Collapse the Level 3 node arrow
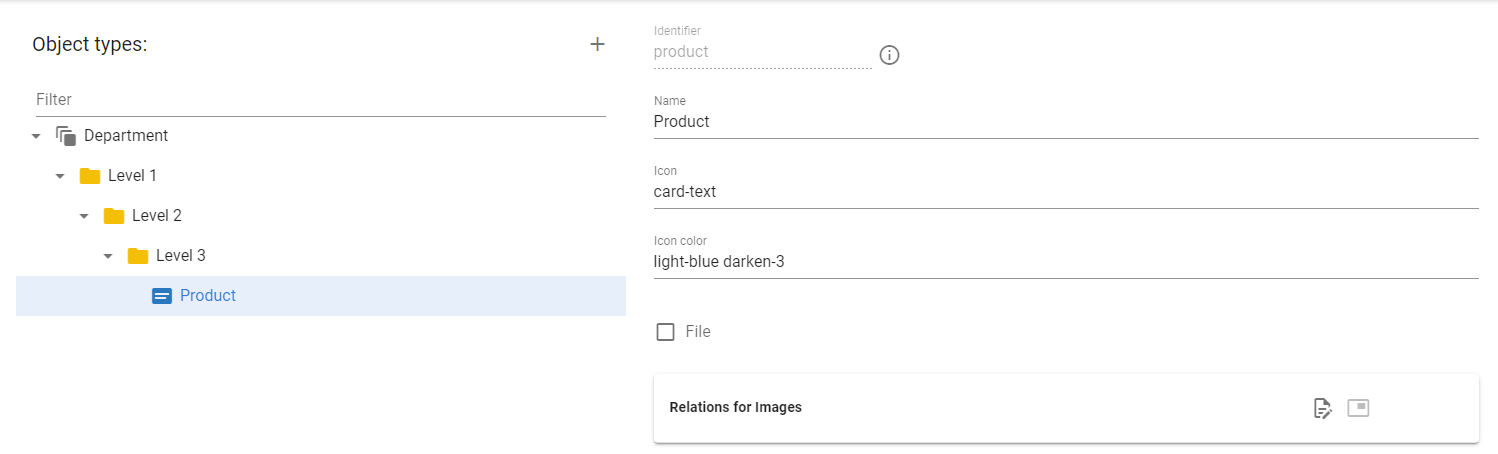Screen dimensions: 1498x454 click(x=108, y=256)
